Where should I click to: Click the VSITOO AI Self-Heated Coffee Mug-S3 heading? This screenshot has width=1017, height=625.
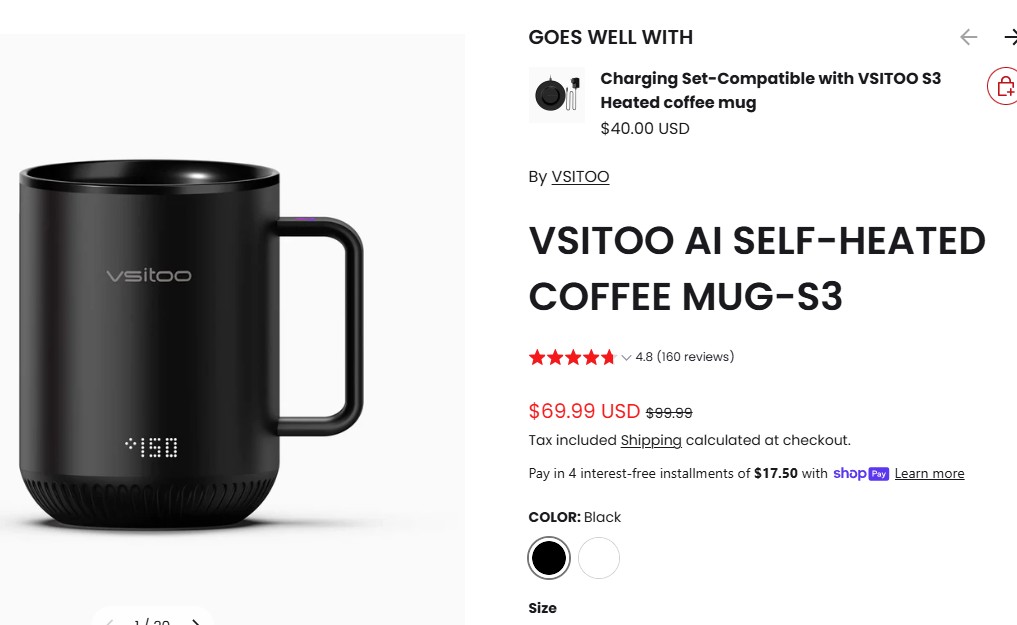[756, 269]
